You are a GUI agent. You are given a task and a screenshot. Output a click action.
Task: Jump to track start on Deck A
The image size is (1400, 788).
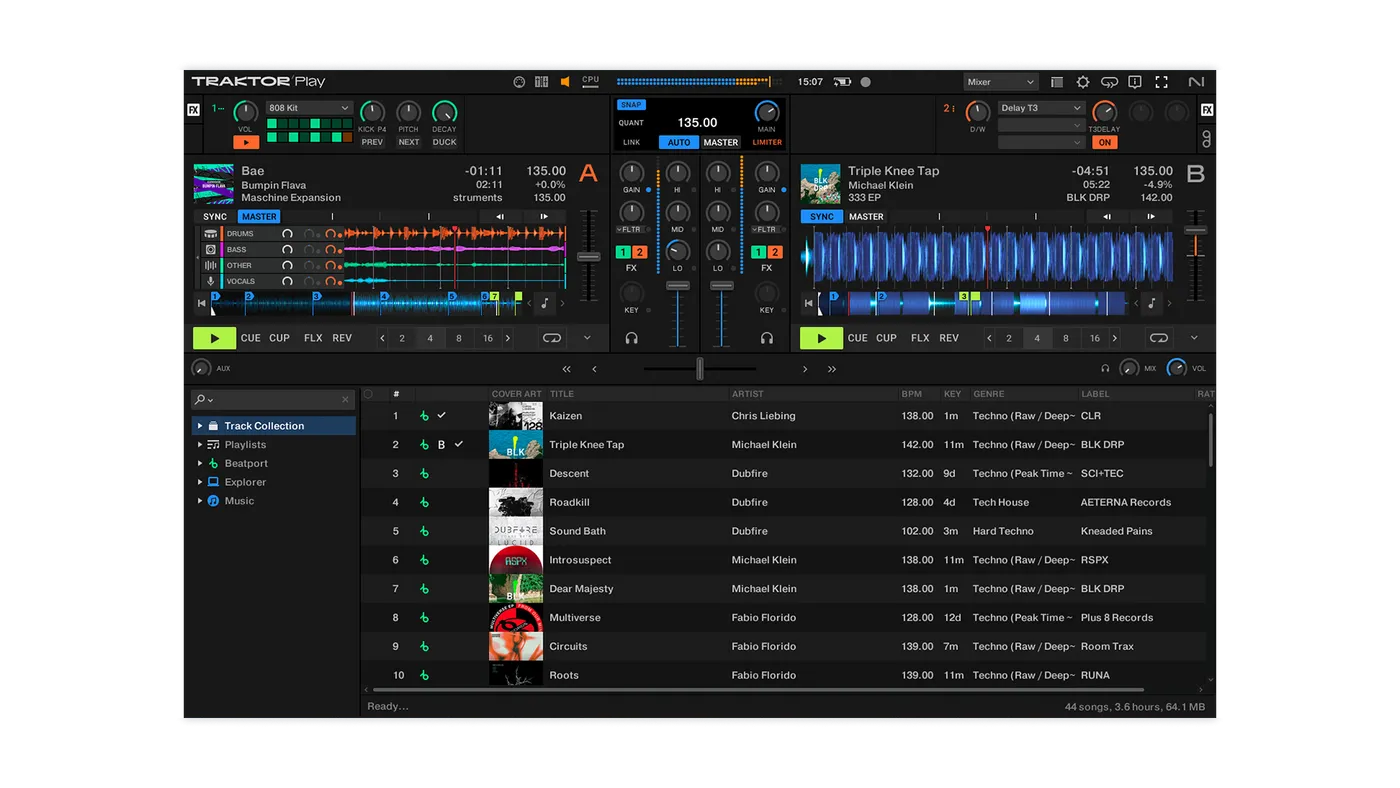click(202, 304)
